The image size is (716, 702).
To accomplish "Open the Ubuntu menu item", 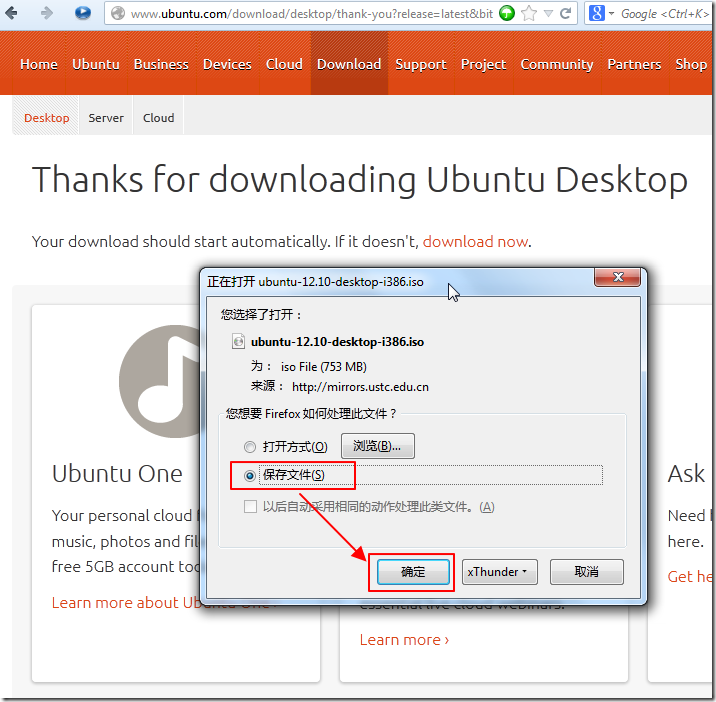I will click(x=96, y=64).
